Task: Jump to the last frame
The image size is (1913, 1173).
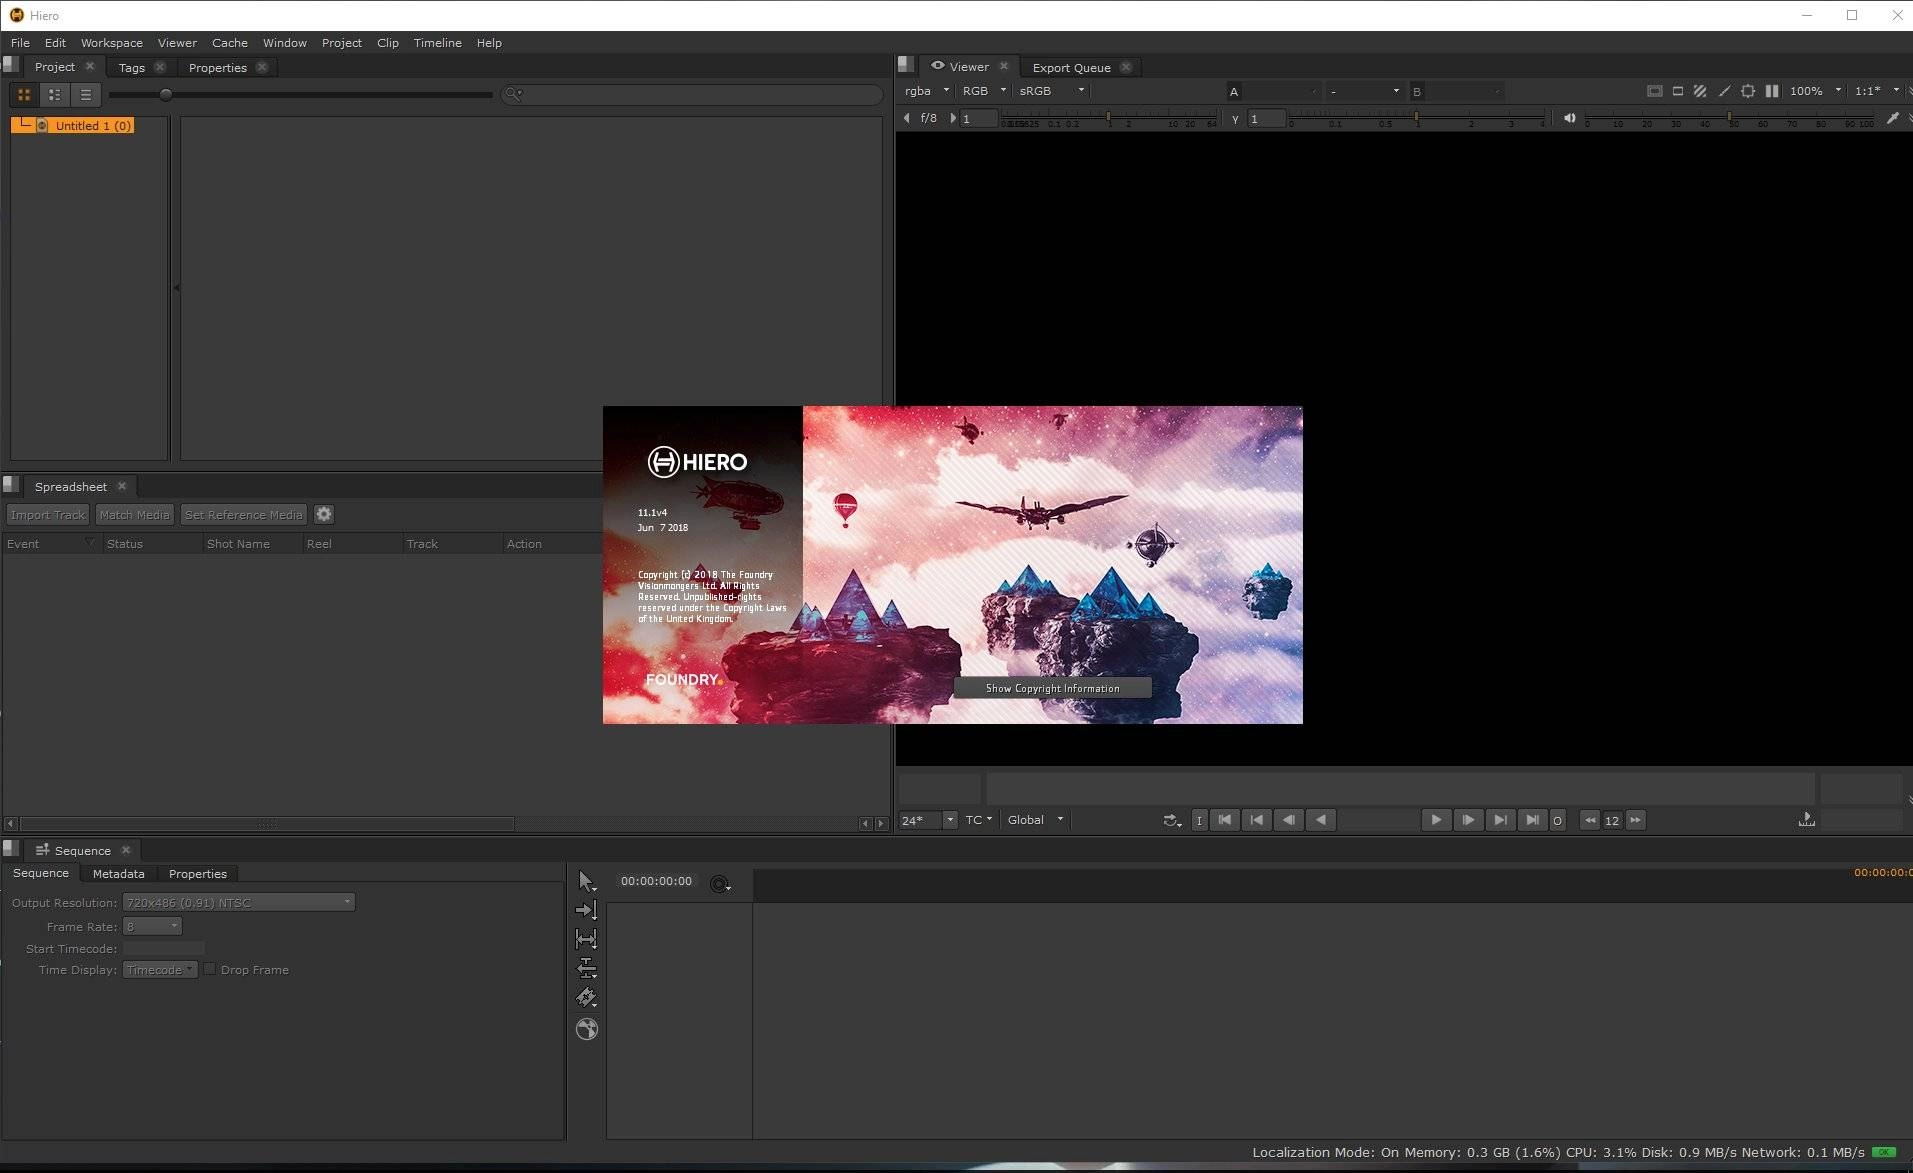Action: [x=1532, y=820]
